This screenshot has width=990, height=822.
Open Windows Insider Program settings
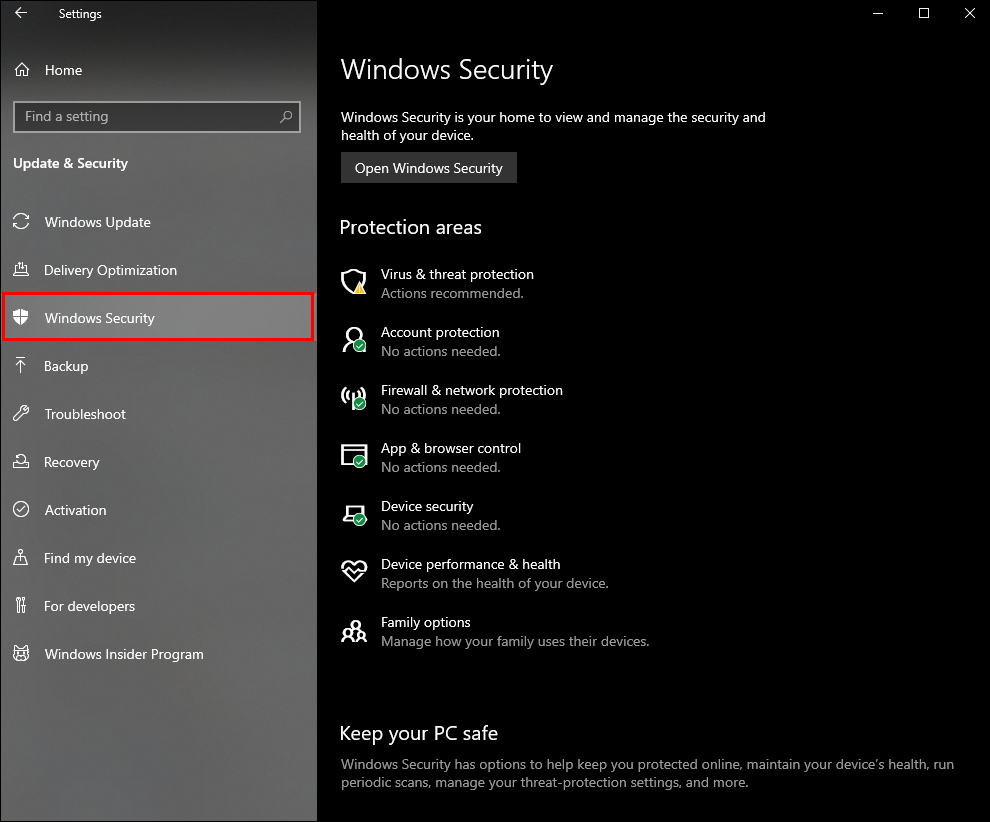tap(124, 654)
